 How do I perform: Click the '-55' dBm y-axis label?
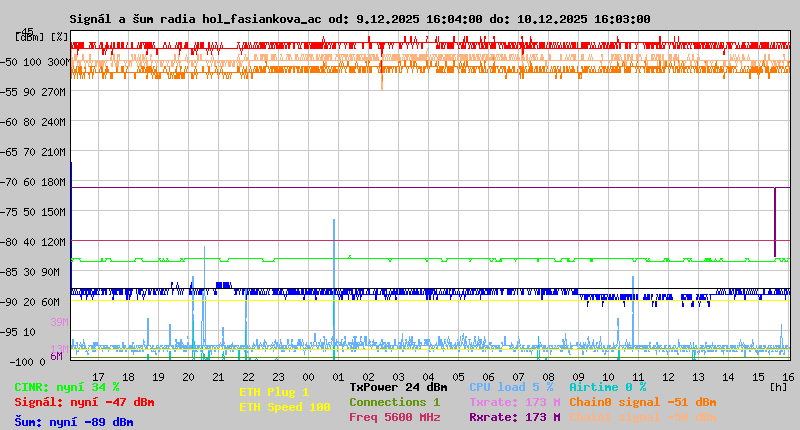tap(9, 92)
